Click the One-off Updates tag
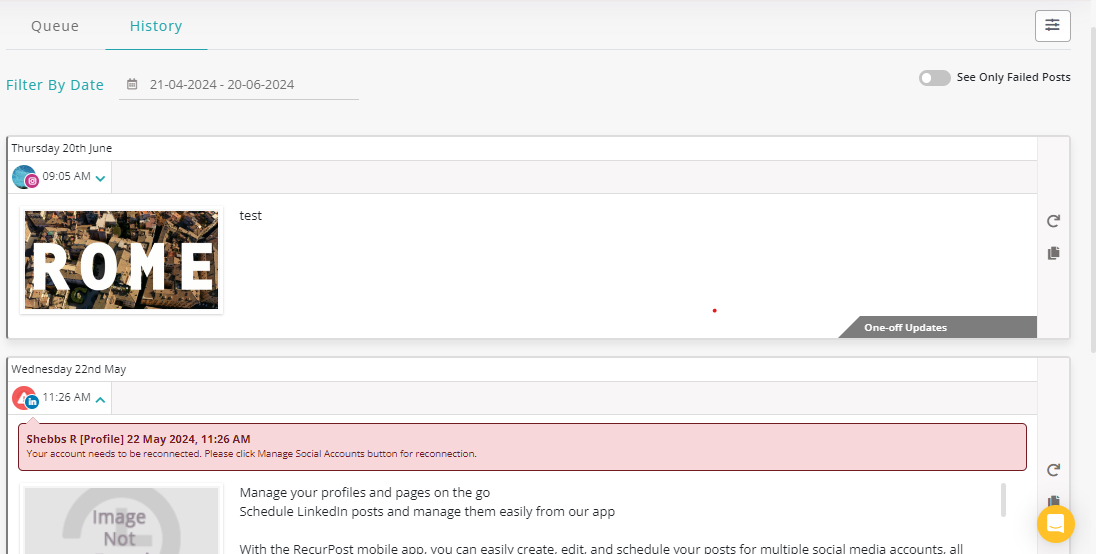 tap(937, 327)
